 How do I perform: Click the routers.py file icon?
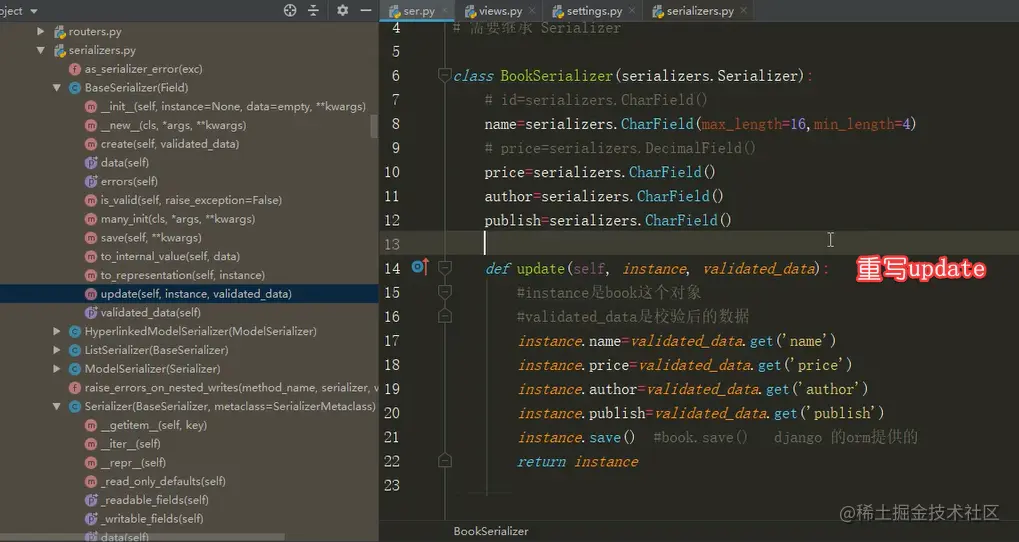click(60, 31)
